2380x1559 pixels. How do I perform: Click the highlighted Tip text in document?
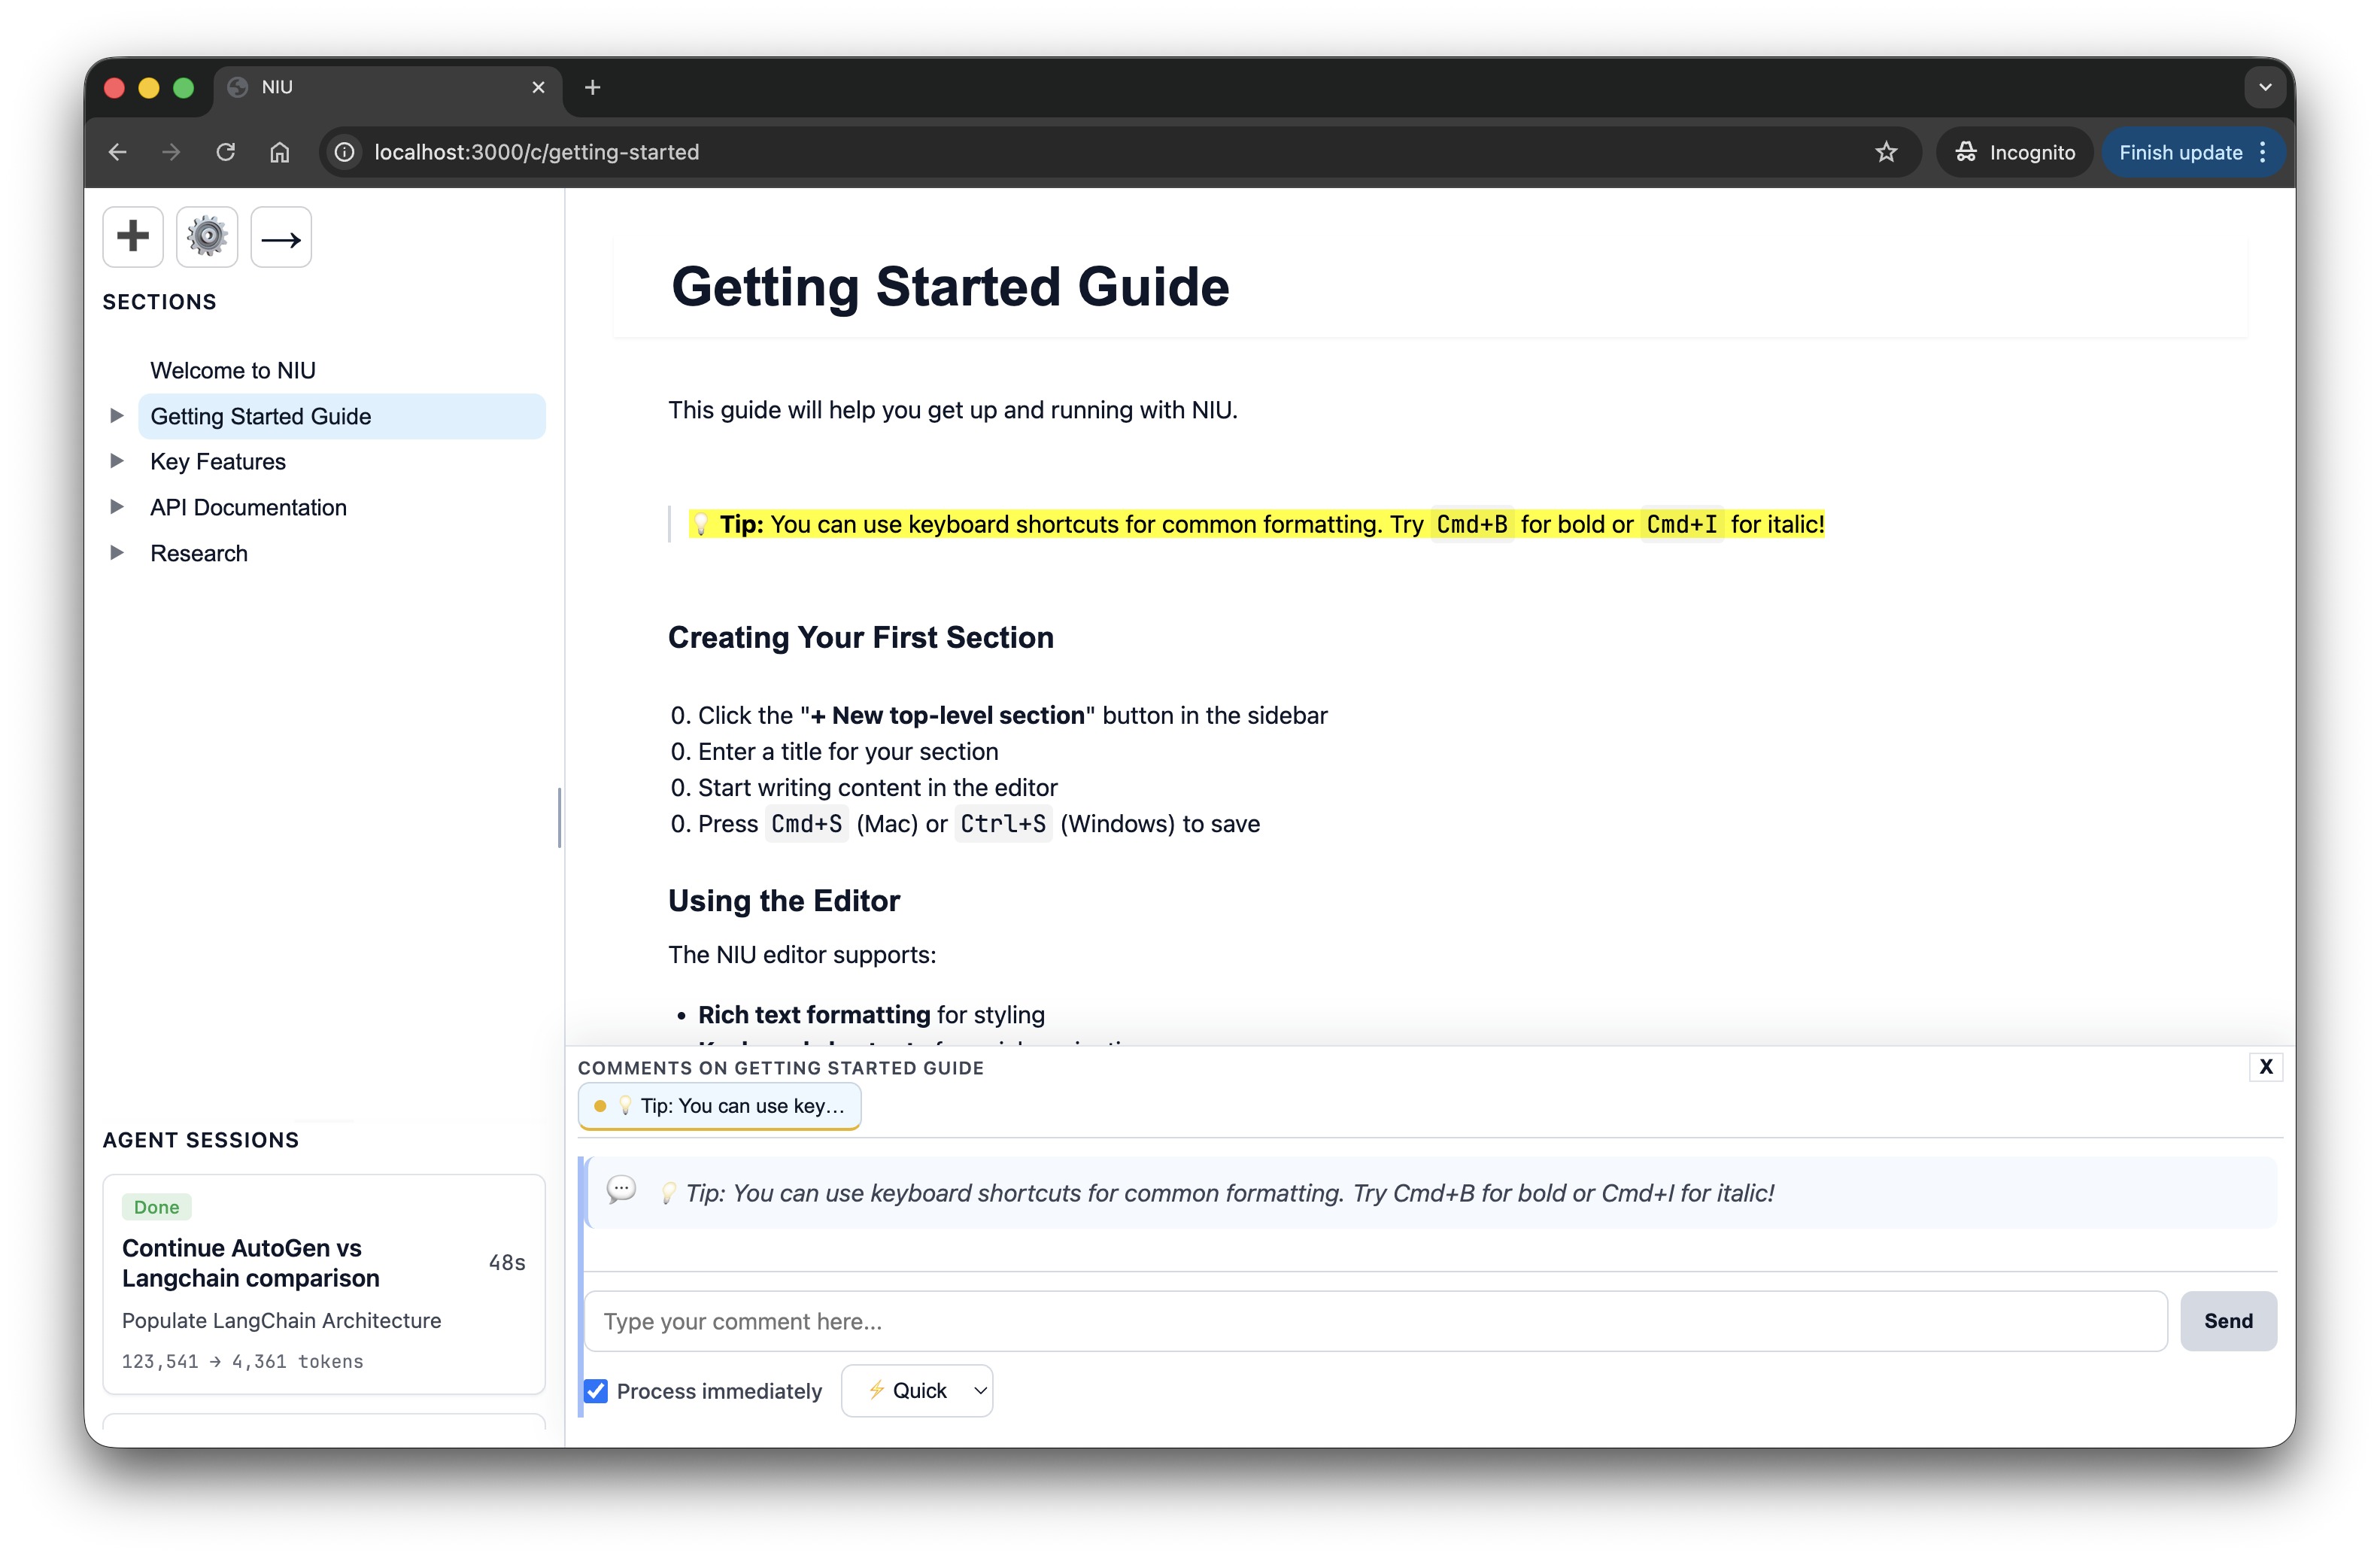1257,524
